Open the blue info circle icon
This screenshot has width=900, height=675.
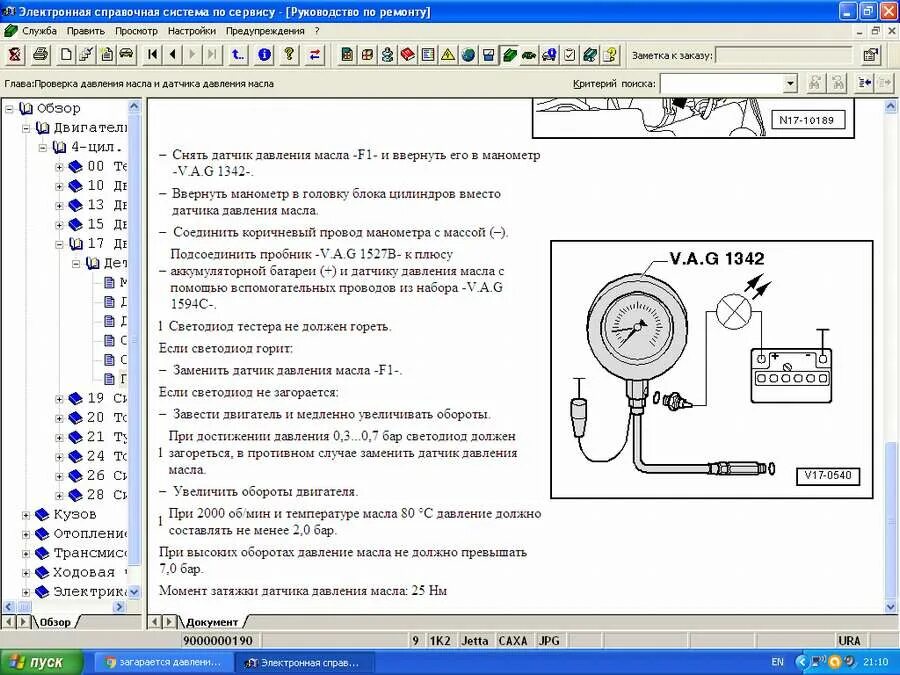pos(264,55)
